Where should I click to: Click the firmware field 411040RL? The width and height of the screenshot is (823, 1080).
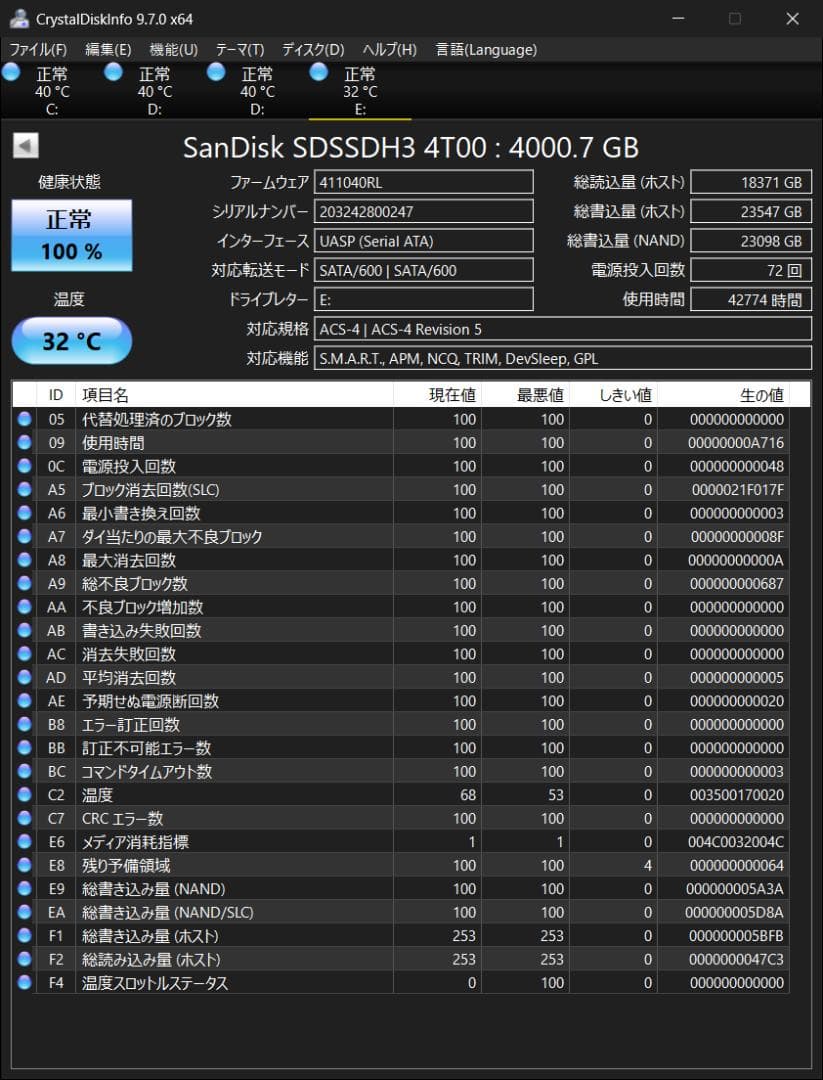(424, 183)
